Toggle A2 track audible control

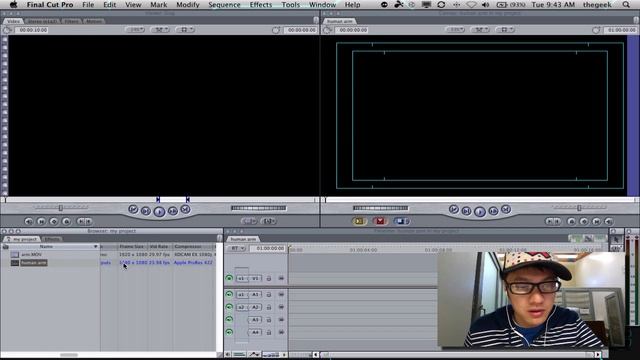pyautogui.click(x=229, y=307)
